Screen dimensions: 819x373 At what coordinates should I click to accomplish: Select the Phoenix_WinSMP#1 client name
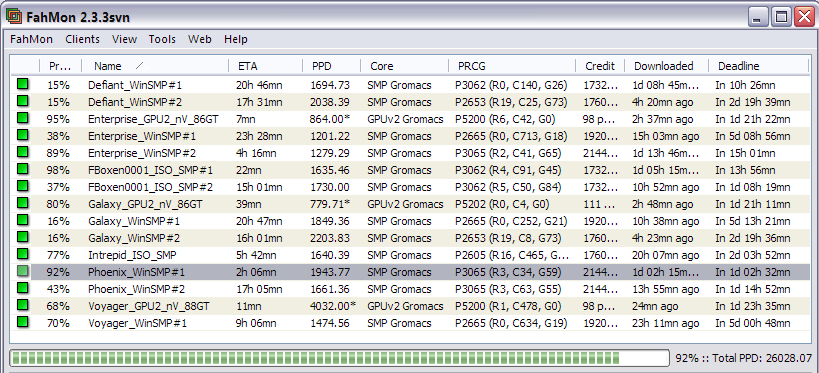point(136,272)
